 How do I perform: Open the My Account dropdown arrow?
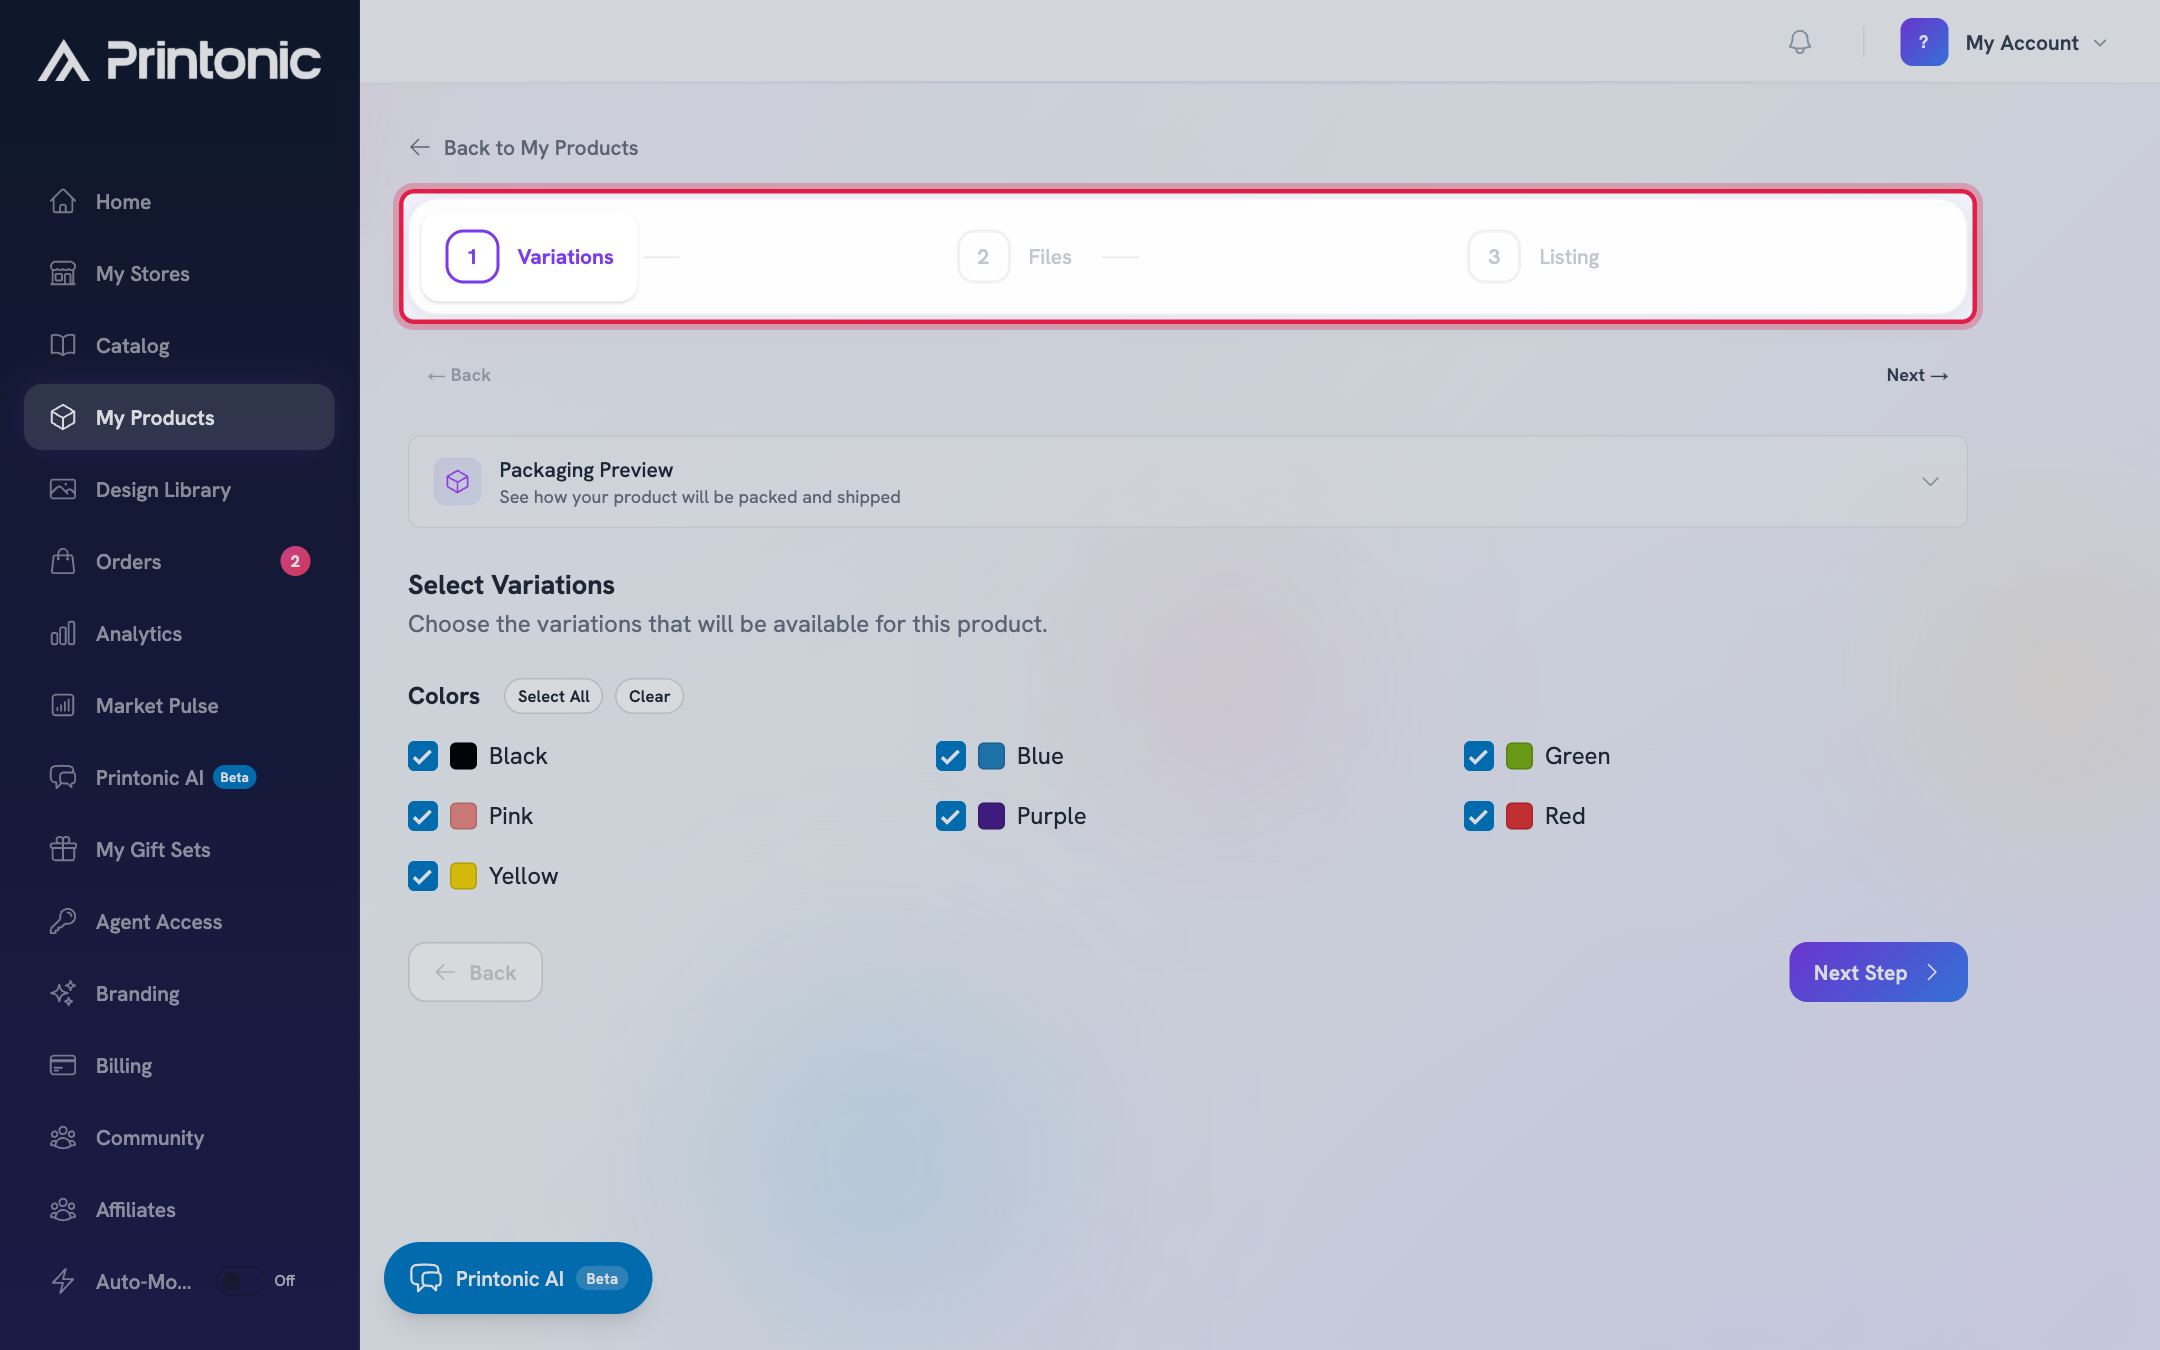pos(2100,43)
